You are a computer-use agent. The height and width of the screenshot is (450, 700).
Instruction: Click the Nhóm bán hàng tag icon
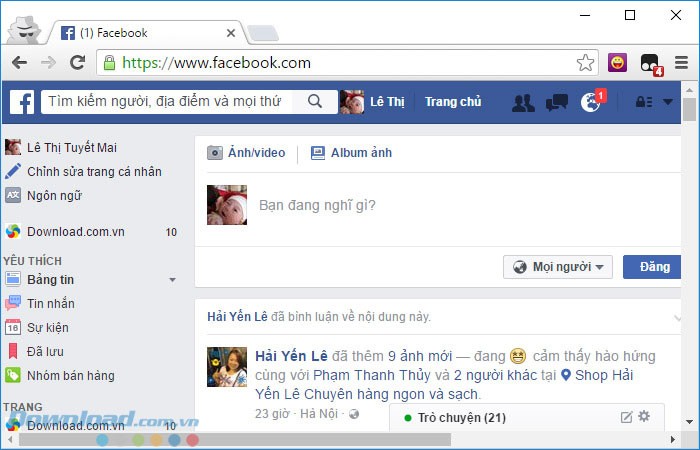pos(13,375)
